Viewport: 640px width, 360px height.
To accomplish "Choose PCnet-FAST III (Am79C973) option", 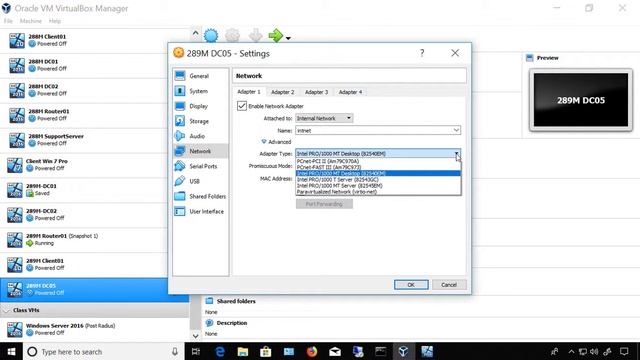I will click(x=378, y=167).
